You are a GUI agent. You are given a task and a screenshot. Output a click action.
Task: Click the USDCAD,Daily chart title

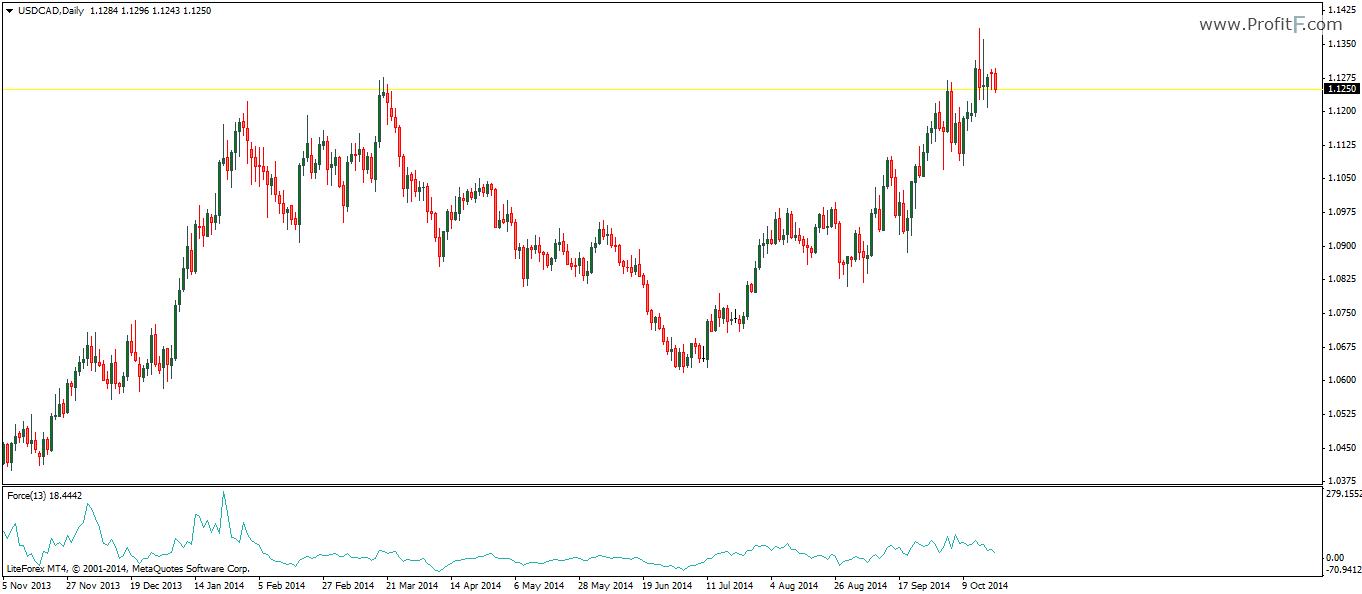50,10
